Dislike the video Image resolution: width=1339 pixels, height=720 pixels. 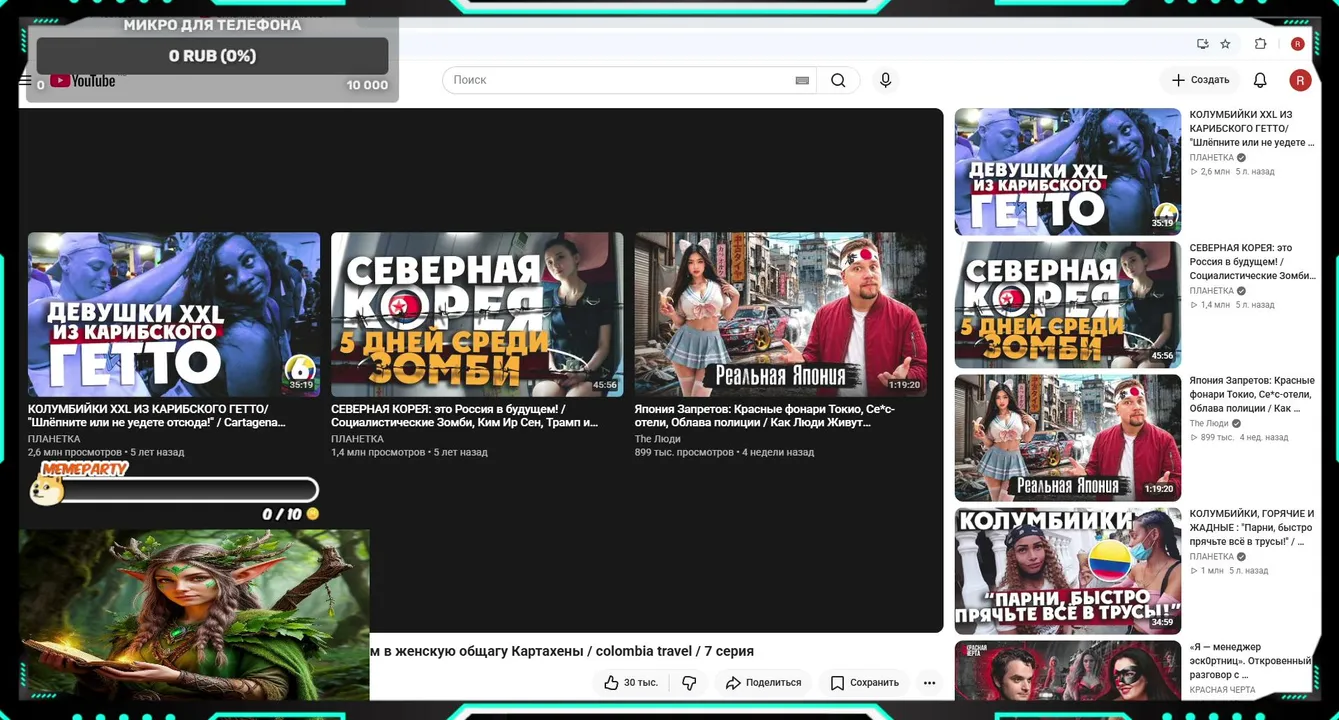tap(689, 682)
